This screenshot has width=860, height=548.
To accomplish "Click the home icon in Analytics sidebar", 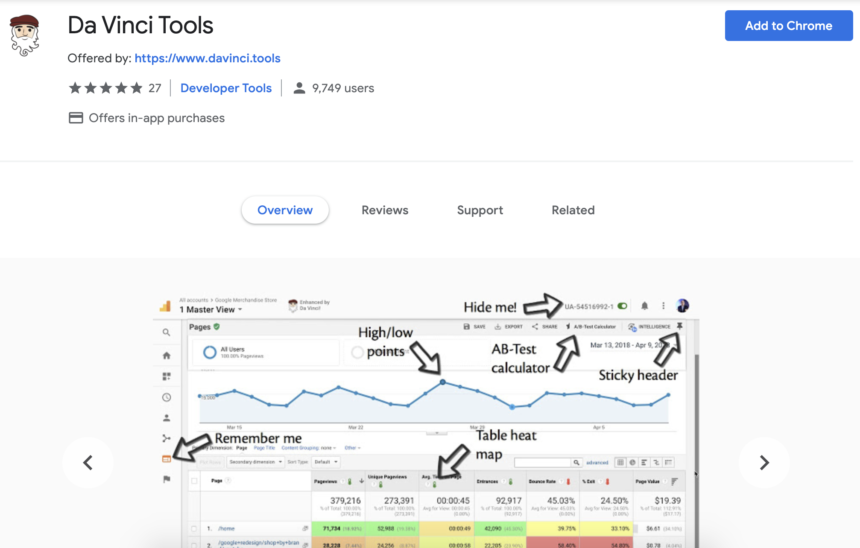I will click(167, 355).
